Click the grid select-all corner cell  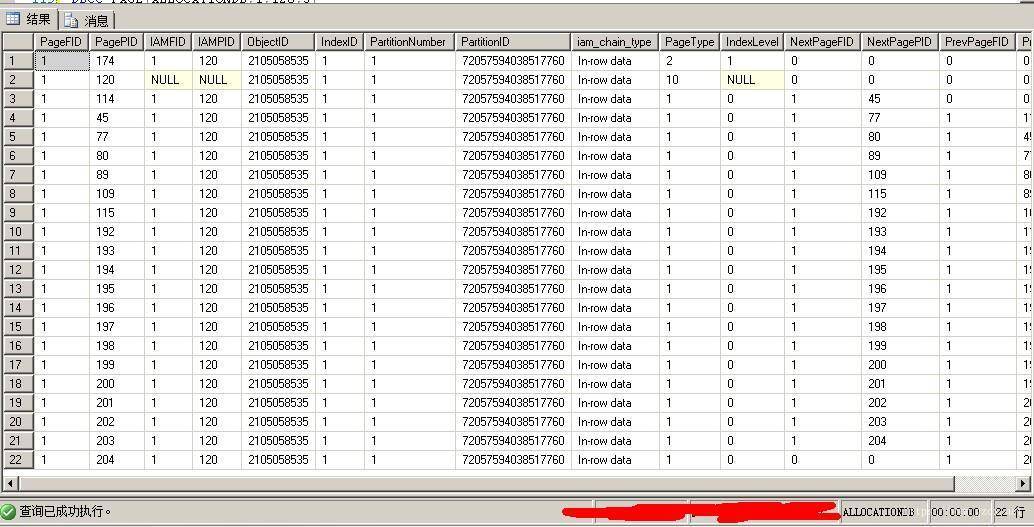coord(18,42)
